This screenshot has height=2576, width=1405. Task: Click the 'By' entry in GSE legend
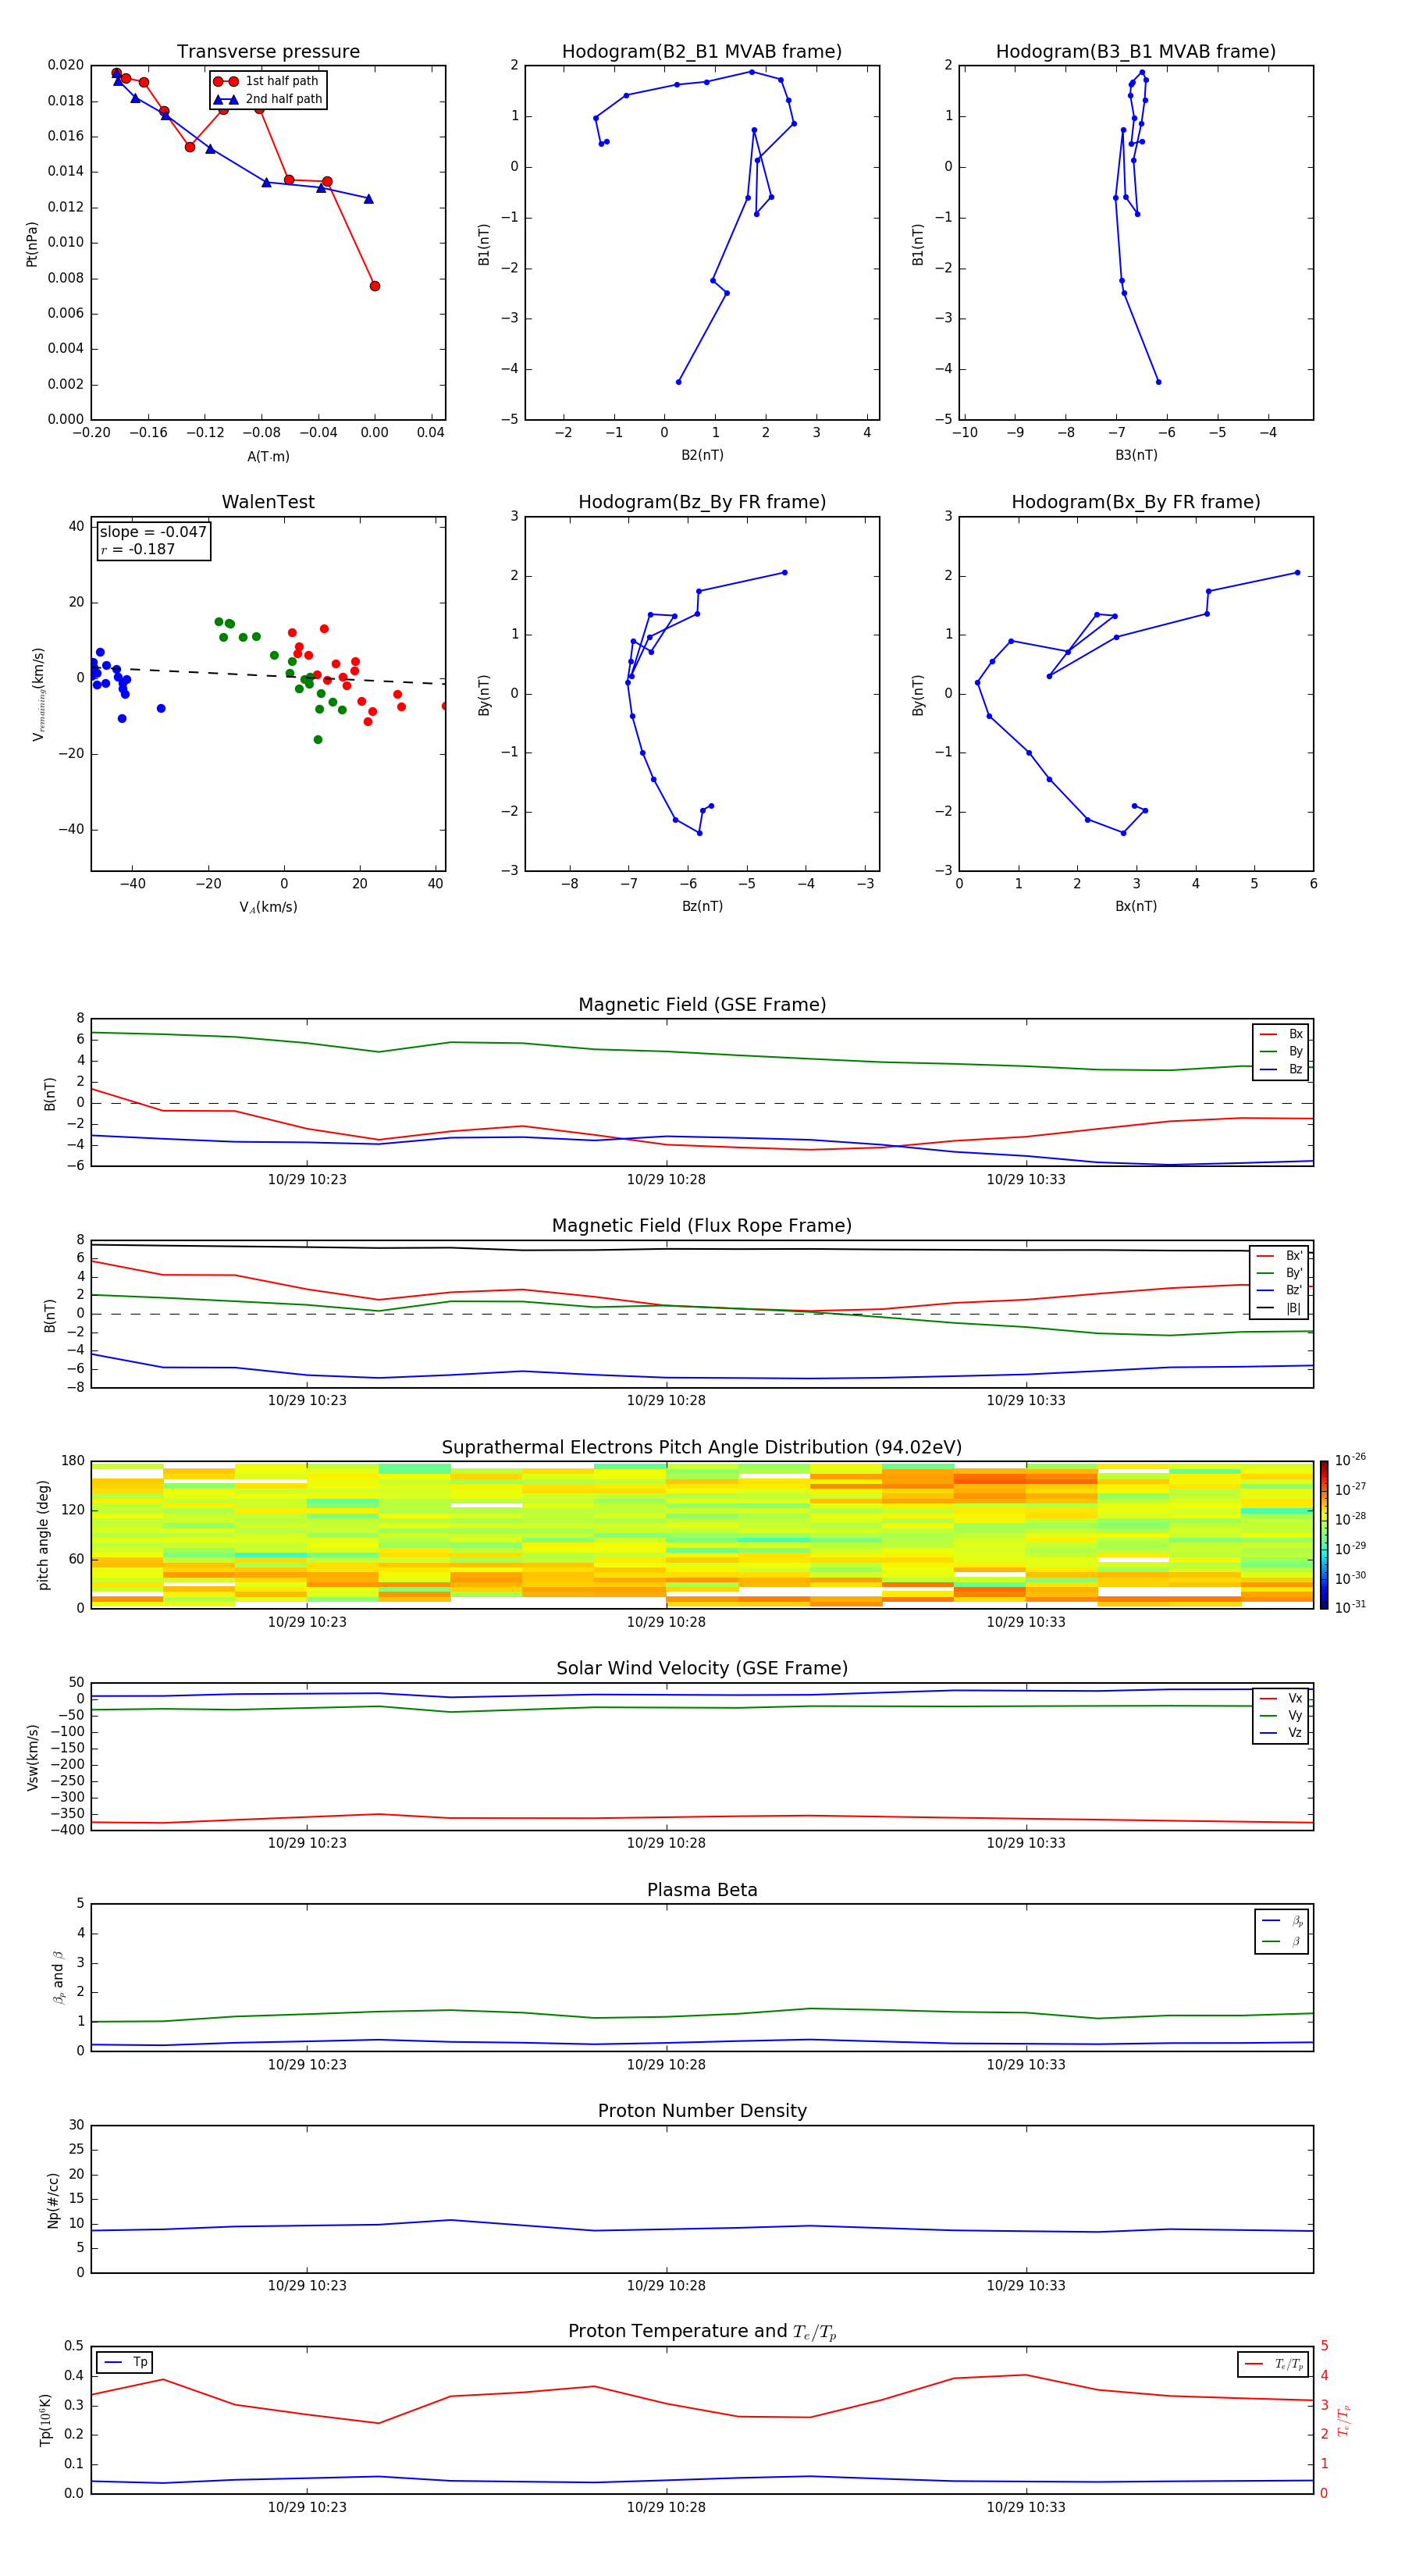pyautogui.click(x=1281, y=1051)
